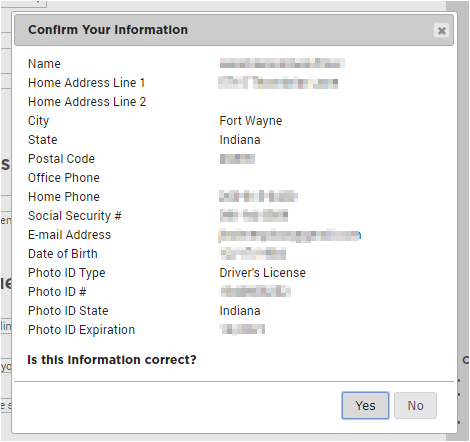Click the Confirm Your Information title bar
This screenshot has height=442, width=470.
click(x=234, y=30)
